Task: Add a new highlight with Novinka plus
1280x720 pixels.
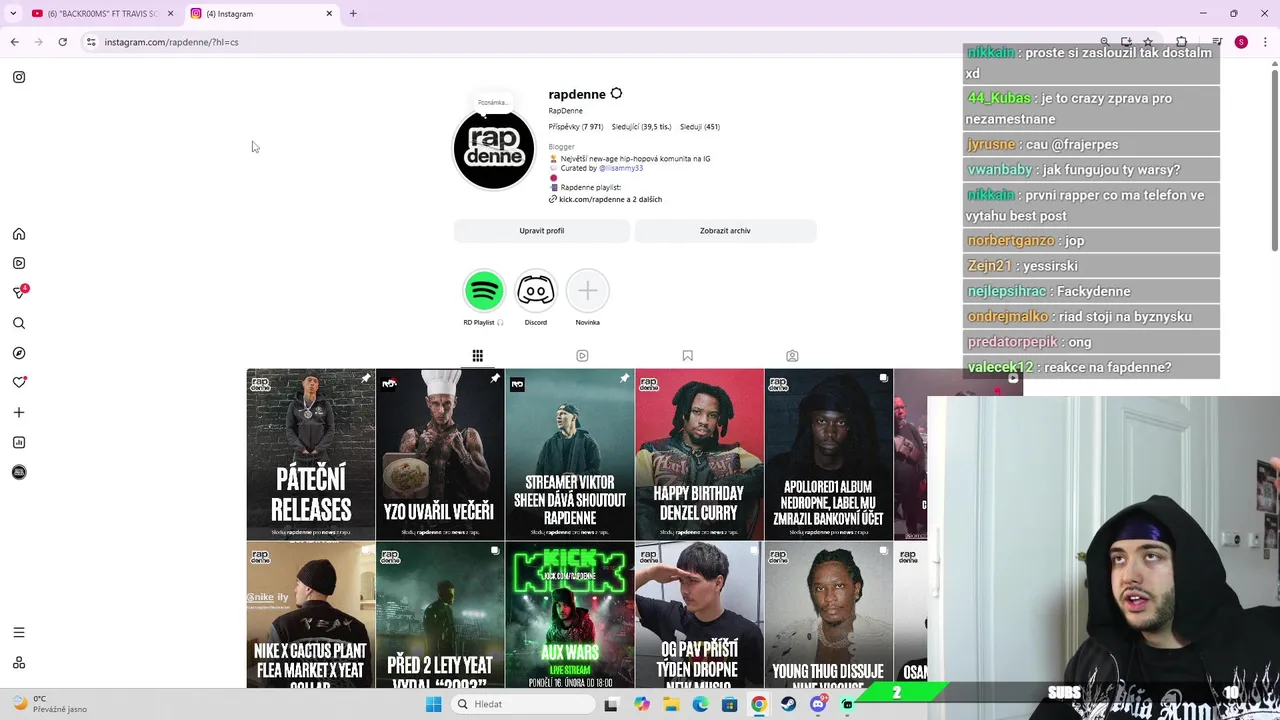Action: tap(588, 291)
